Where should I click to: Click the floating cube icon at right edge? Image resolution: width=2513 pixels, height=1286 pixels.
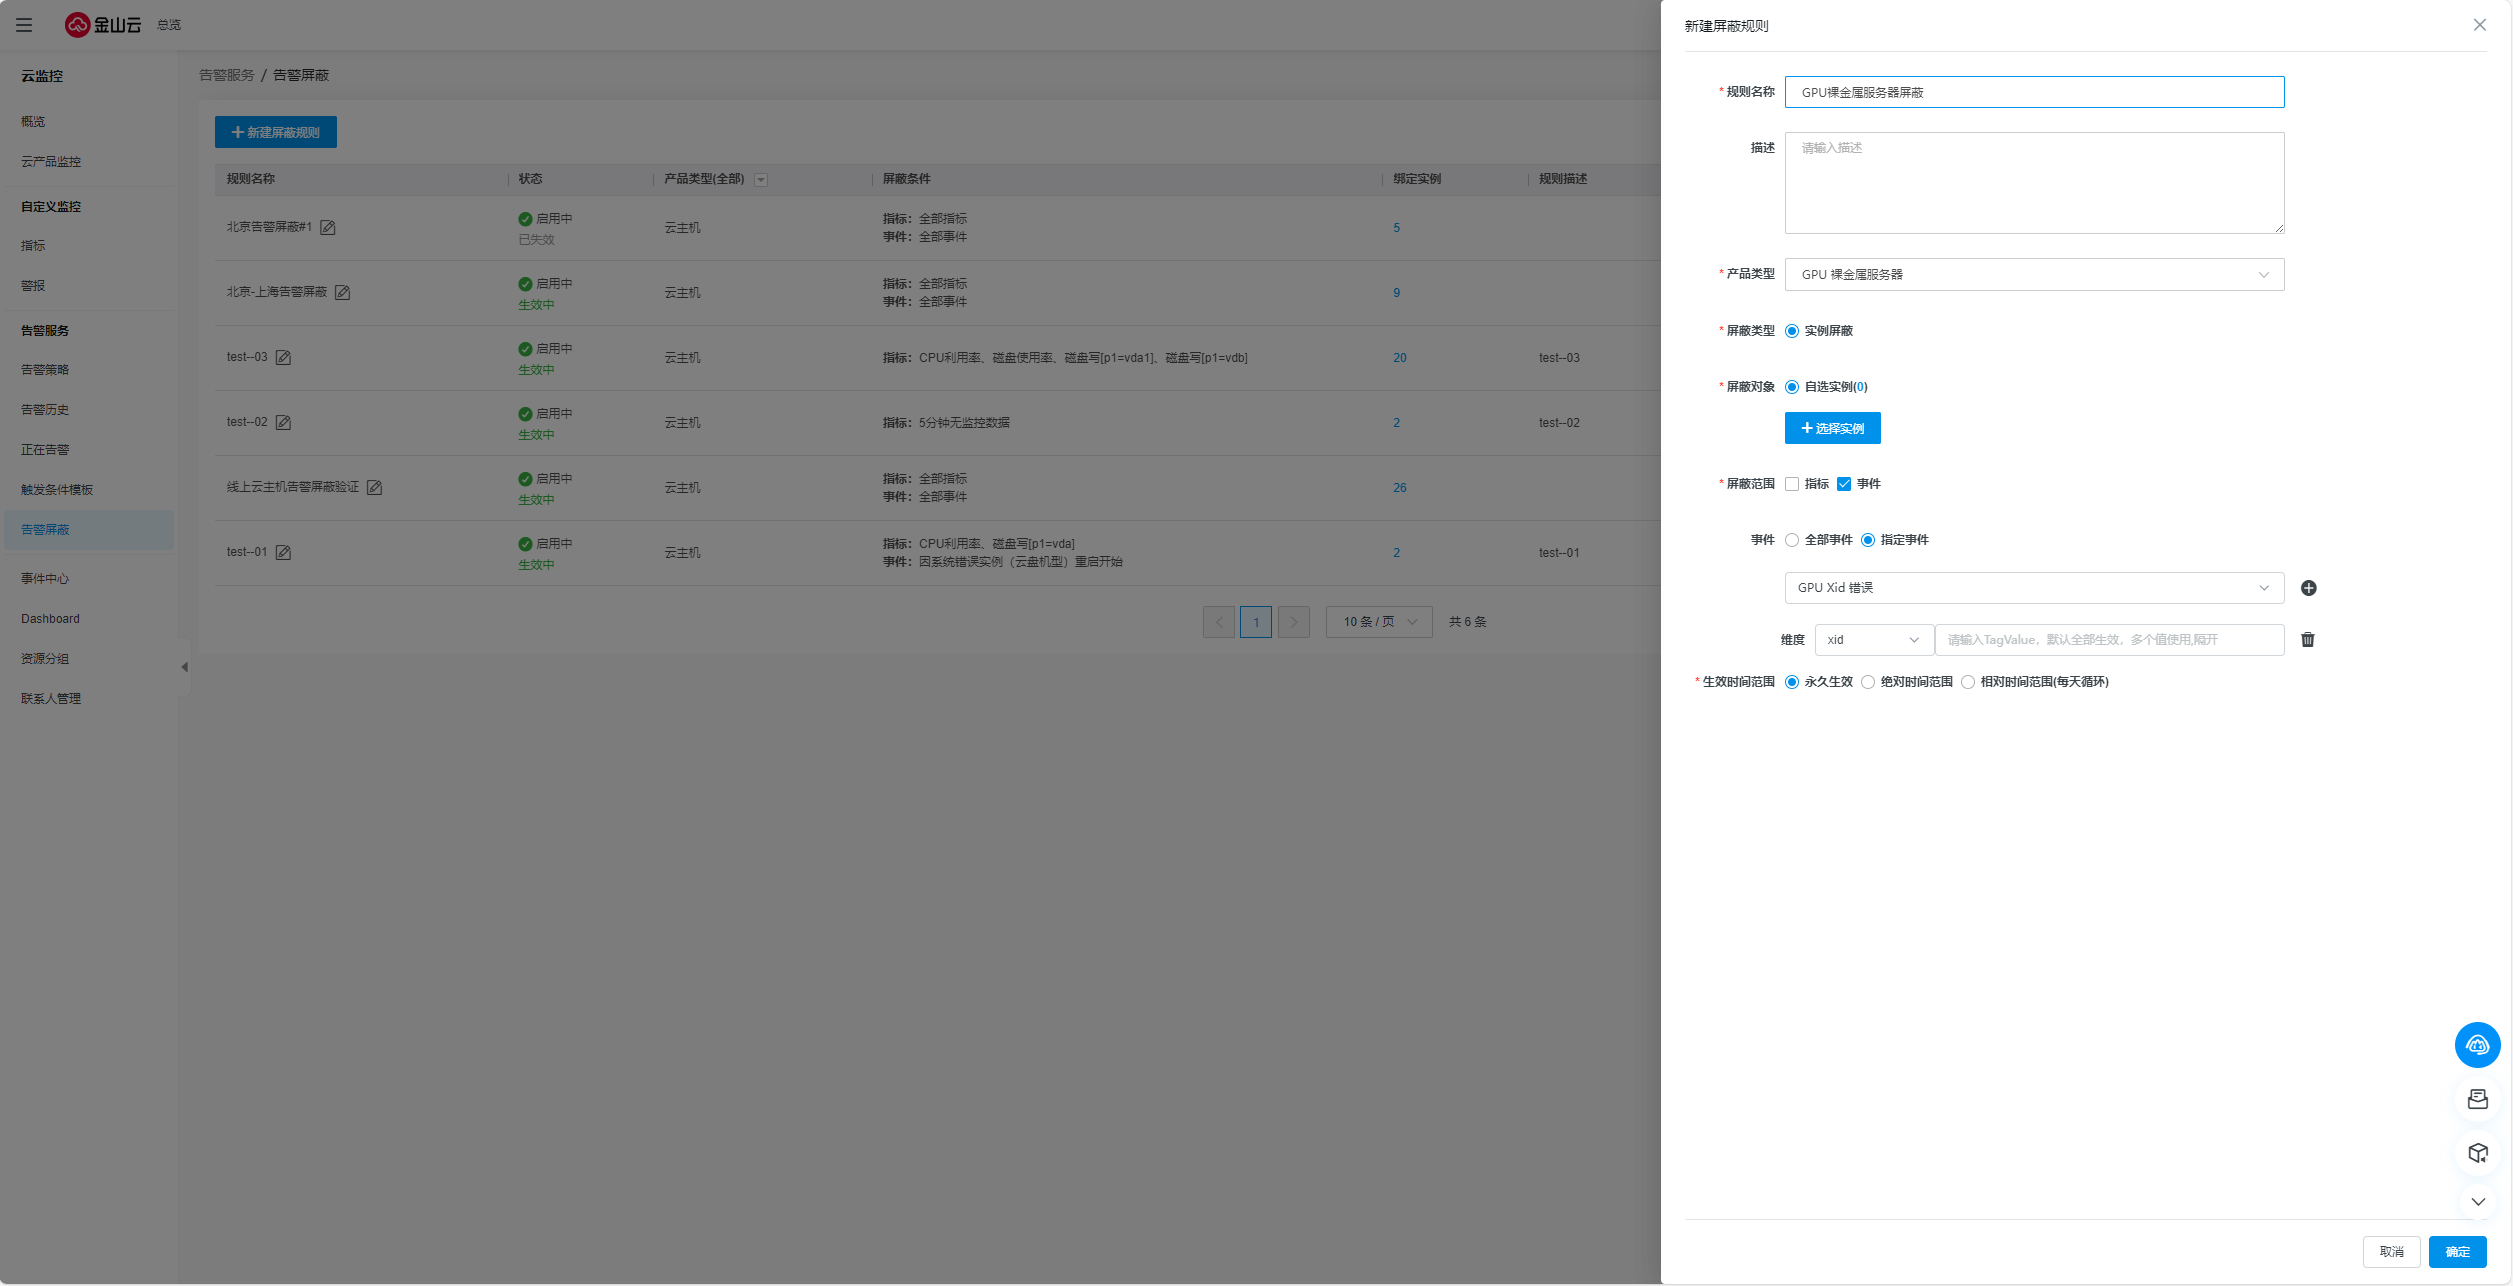click(2477, 1153)
